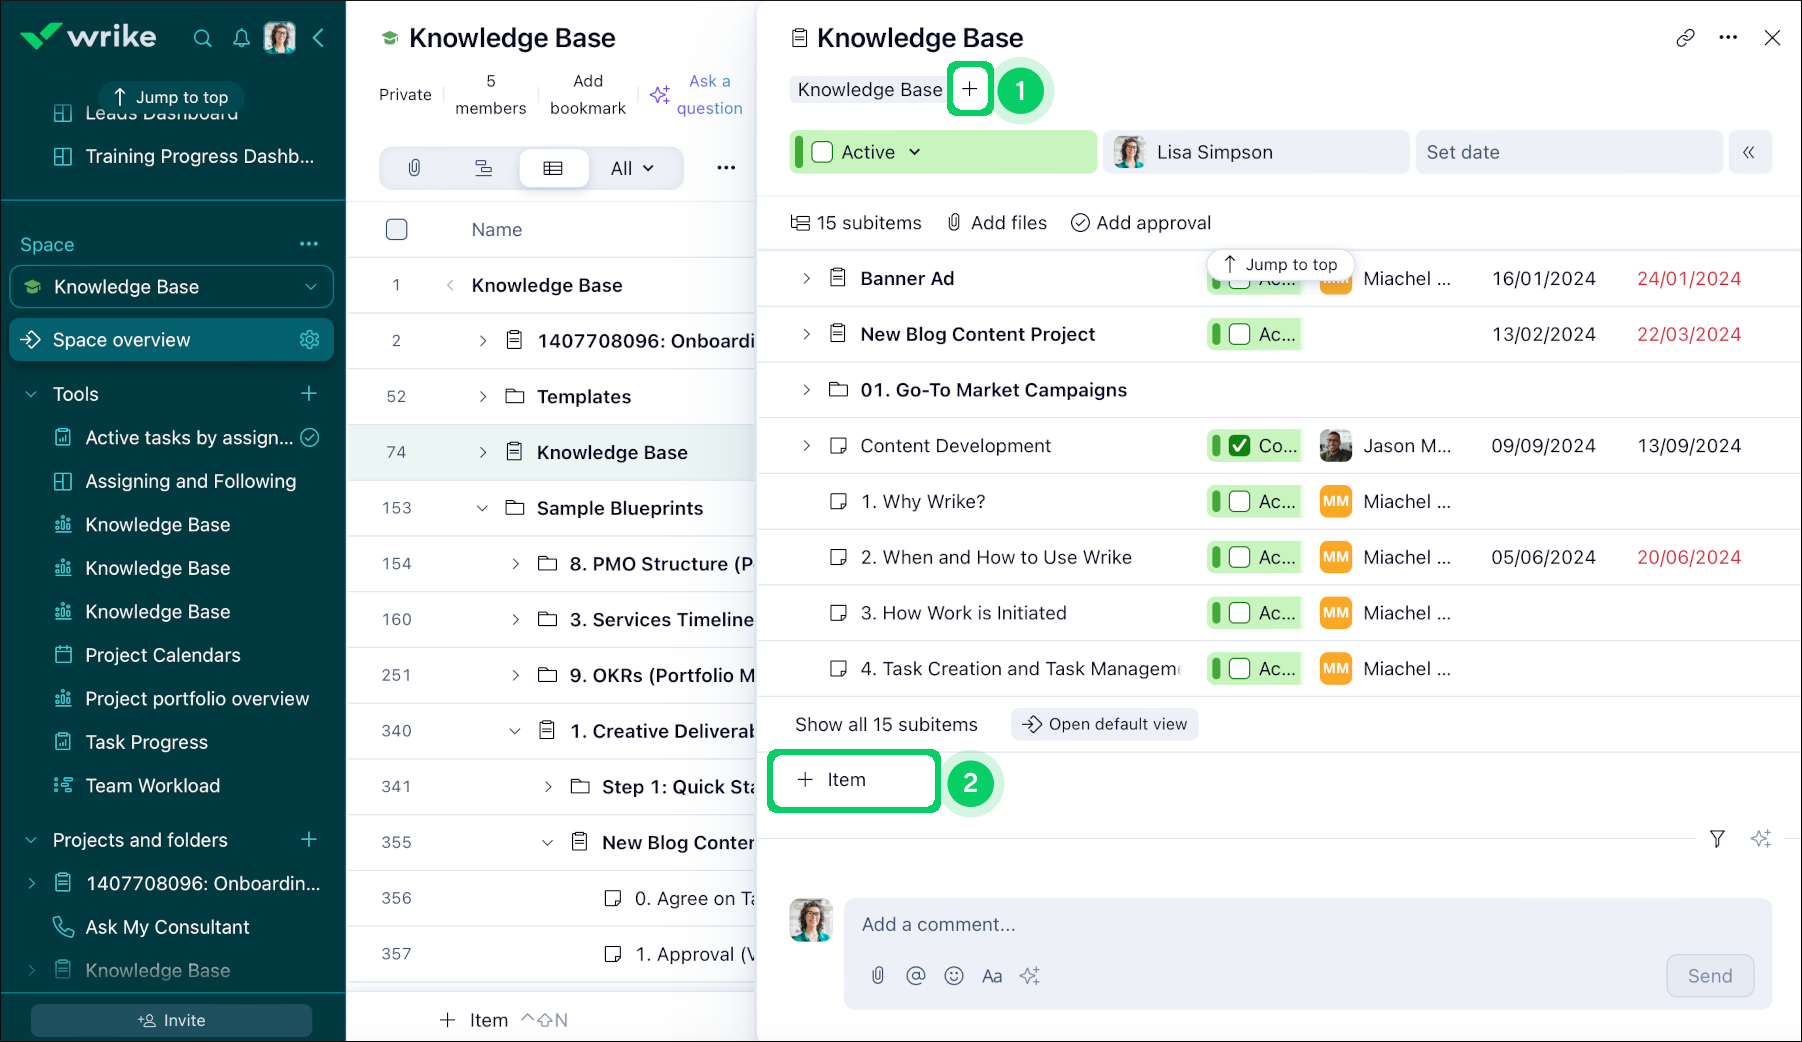Open the emoji picker in comment box

(954, 976)
